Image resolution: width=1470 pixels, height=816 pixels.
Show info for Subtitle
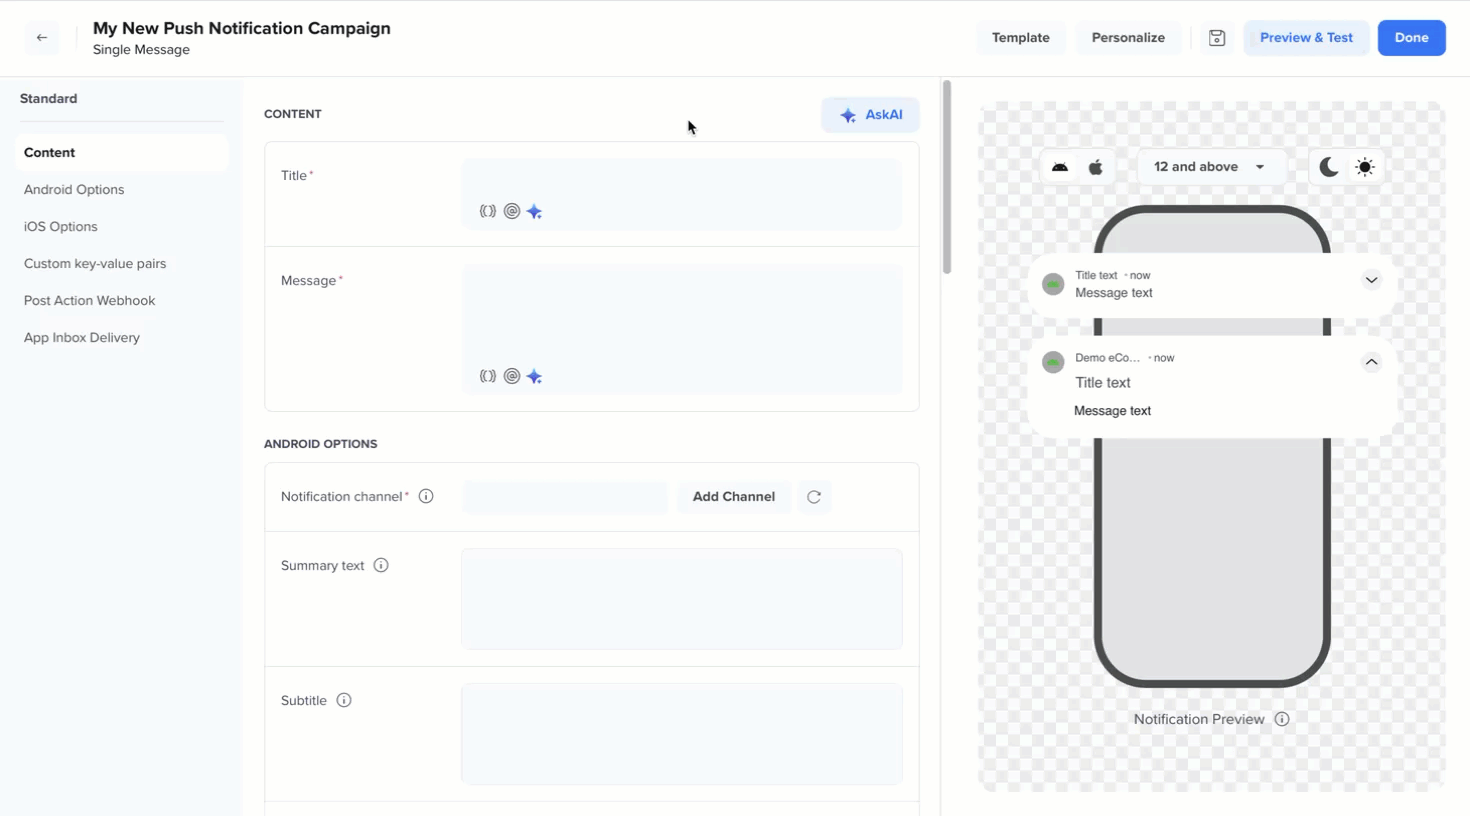344,700
